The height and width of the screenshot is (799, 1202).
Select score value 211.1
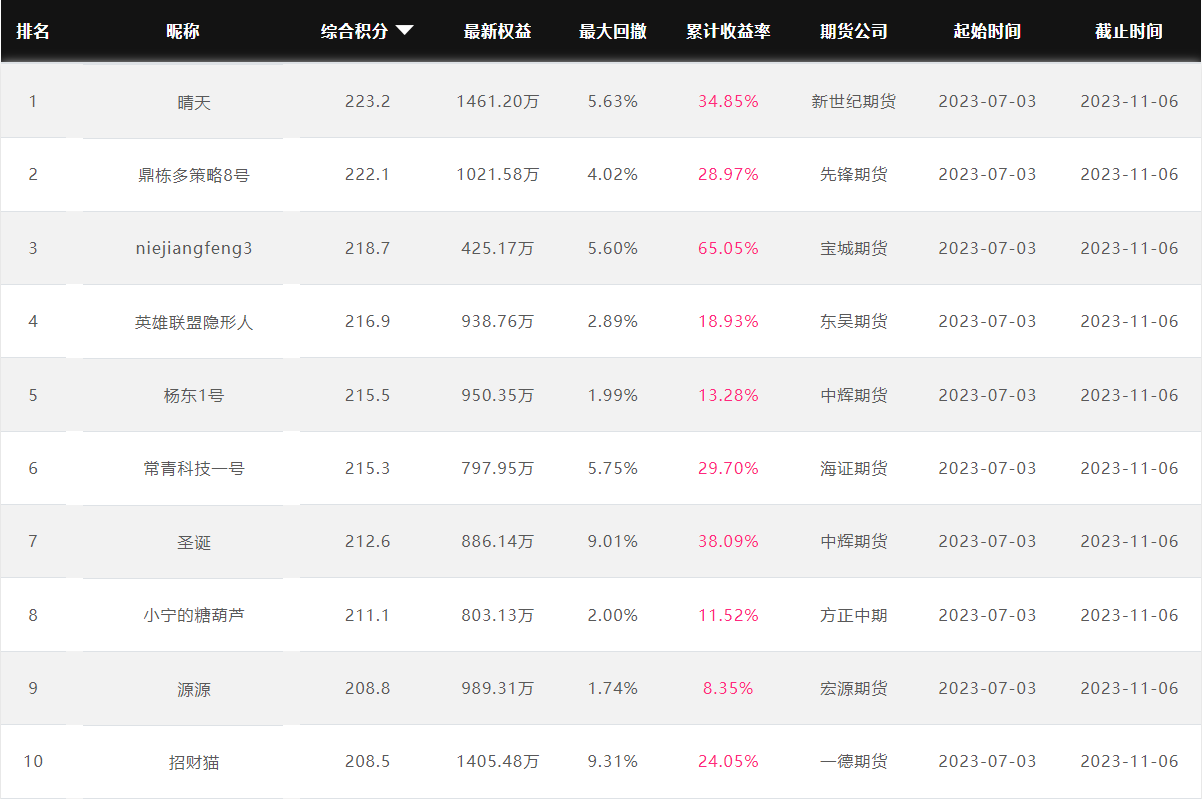point(368,615)
